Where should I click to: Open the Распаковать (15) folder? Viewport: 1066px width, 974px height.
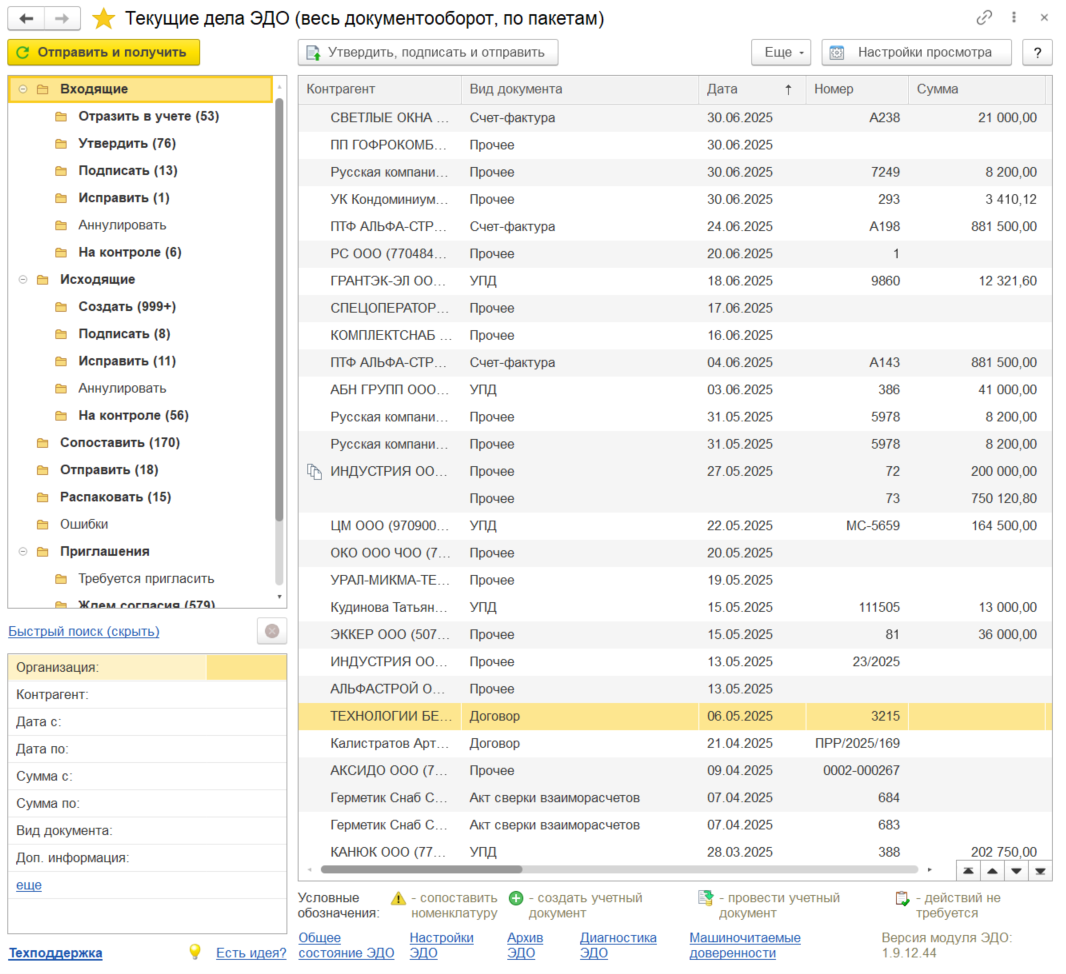coord(116,497)
